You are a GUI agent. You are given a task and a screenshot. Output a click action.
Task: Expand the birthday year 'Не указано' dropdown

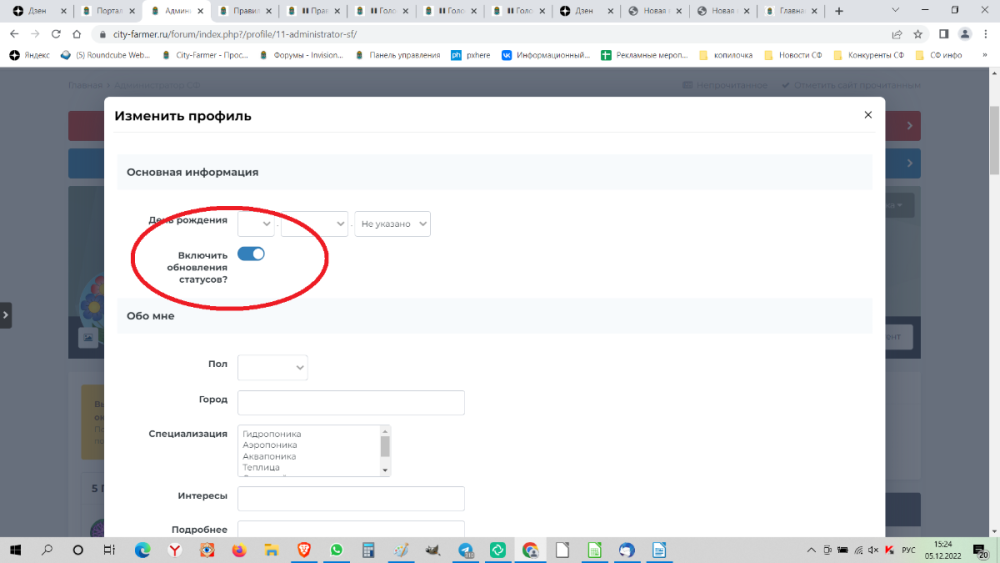click(x=392, y=224)
